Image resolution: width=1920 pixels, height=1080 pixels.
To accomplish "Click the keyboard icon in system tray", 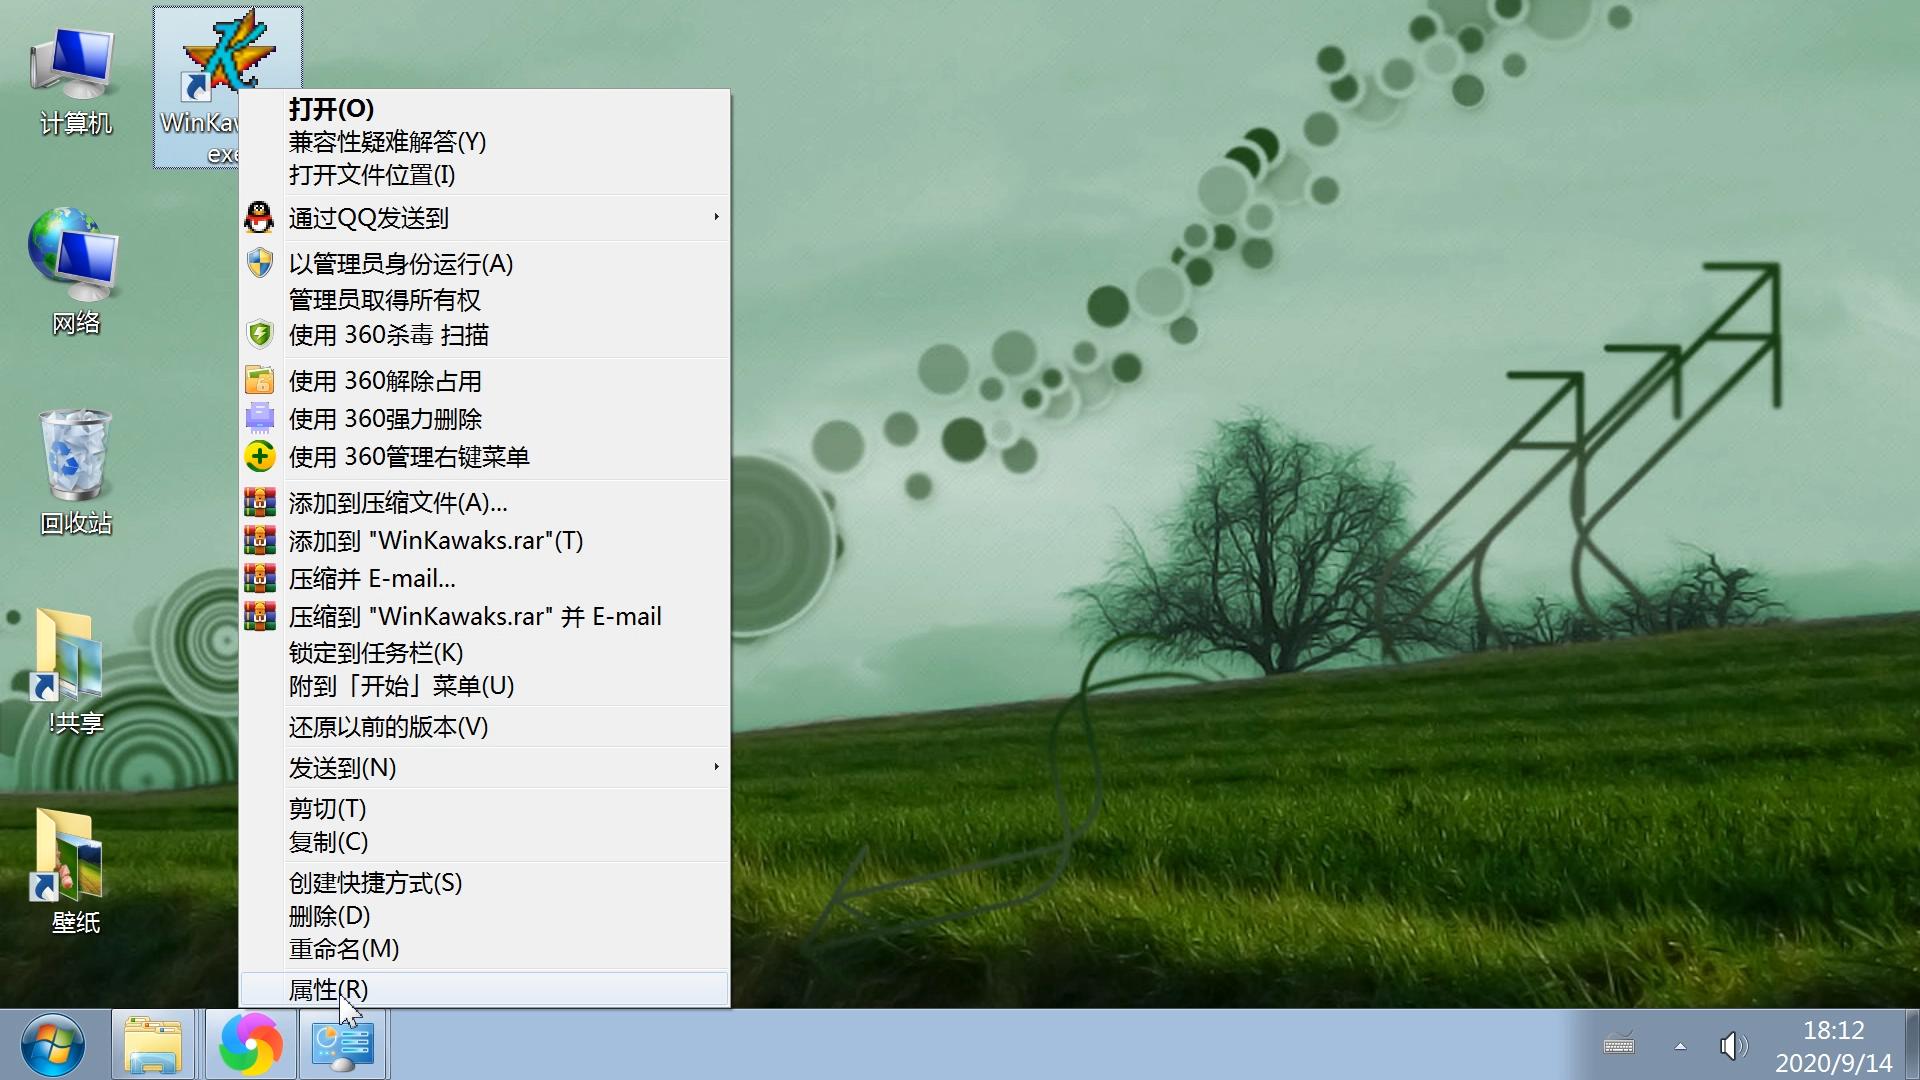I will (1621, 1045).
